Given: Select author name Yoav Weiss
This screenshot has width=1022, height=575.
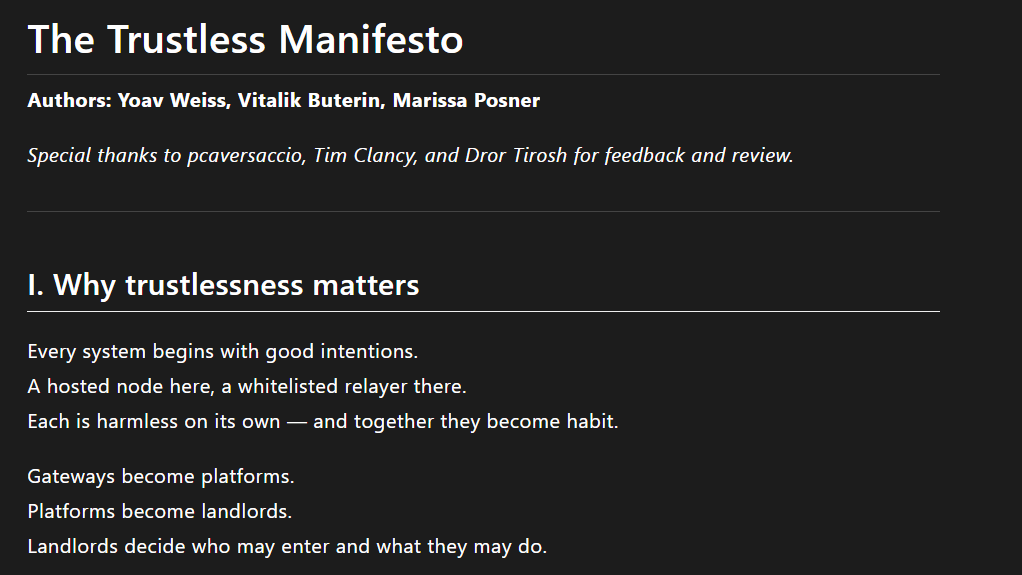Looking at the screenshot, I should (171, 101).
